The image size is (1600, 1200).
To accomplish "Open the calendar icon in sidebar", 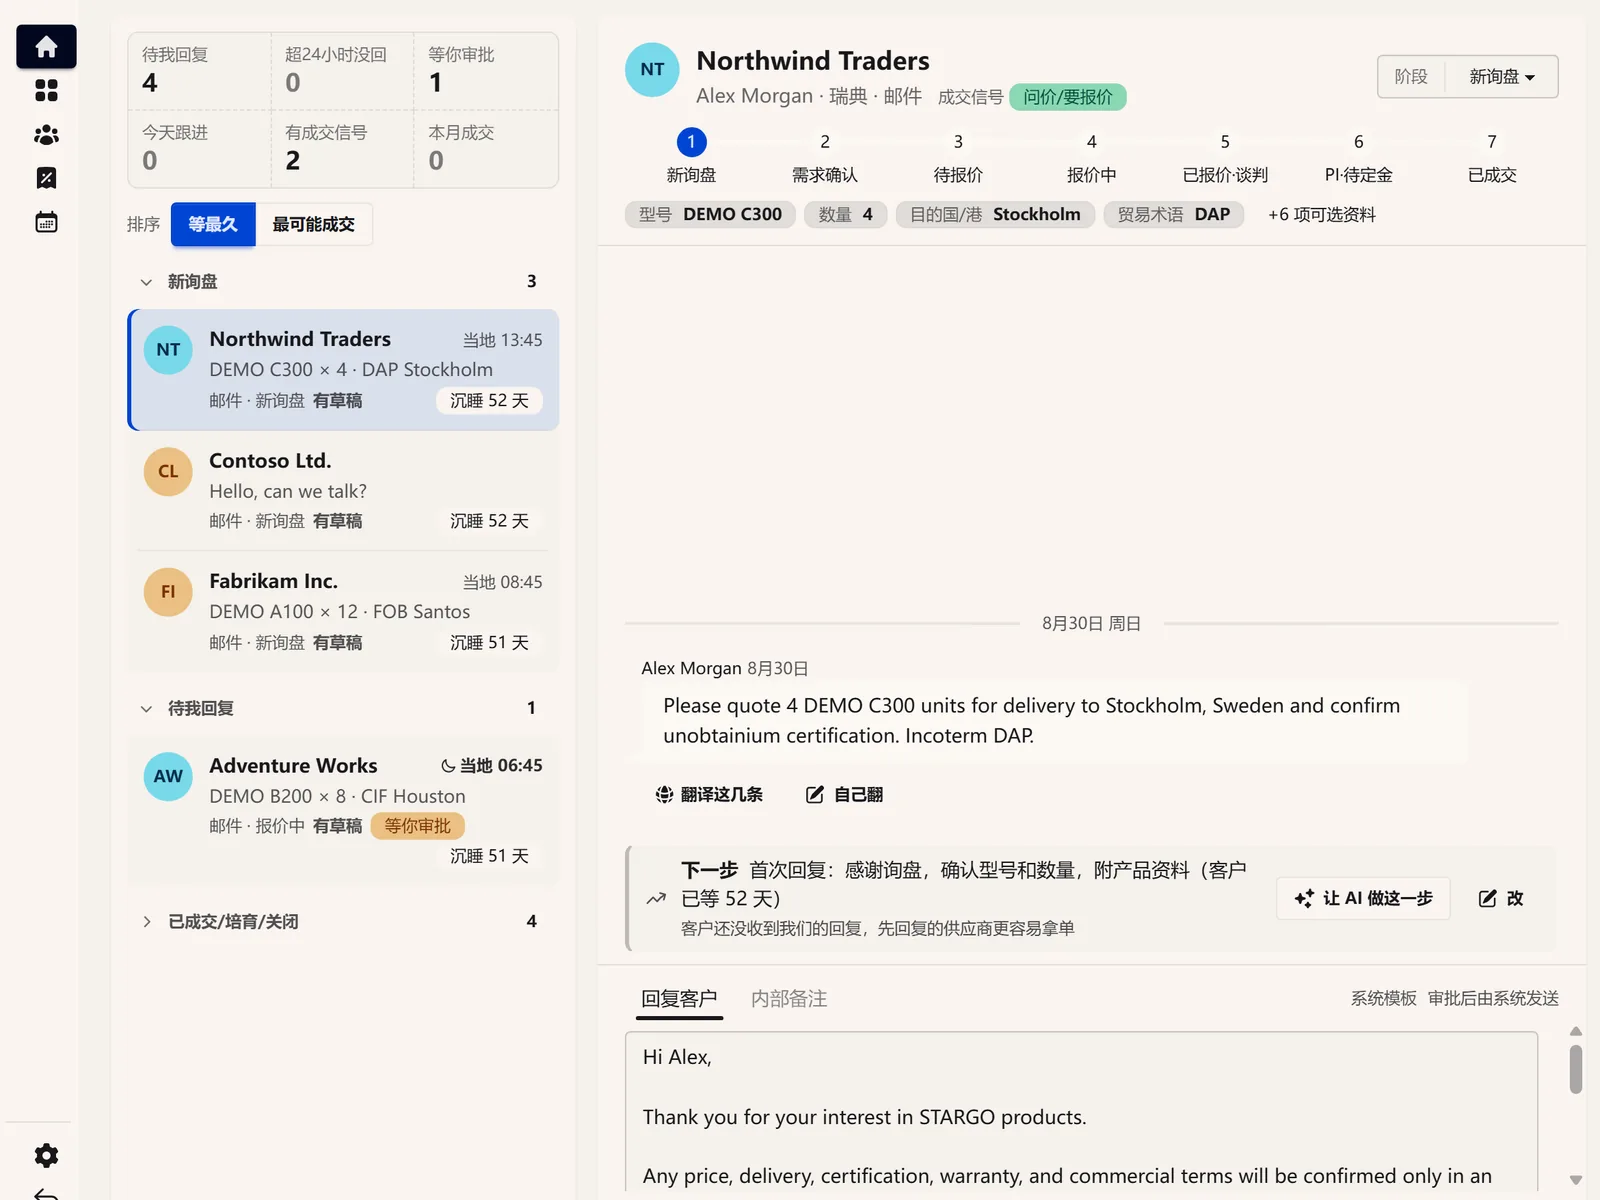I will 46,222.
